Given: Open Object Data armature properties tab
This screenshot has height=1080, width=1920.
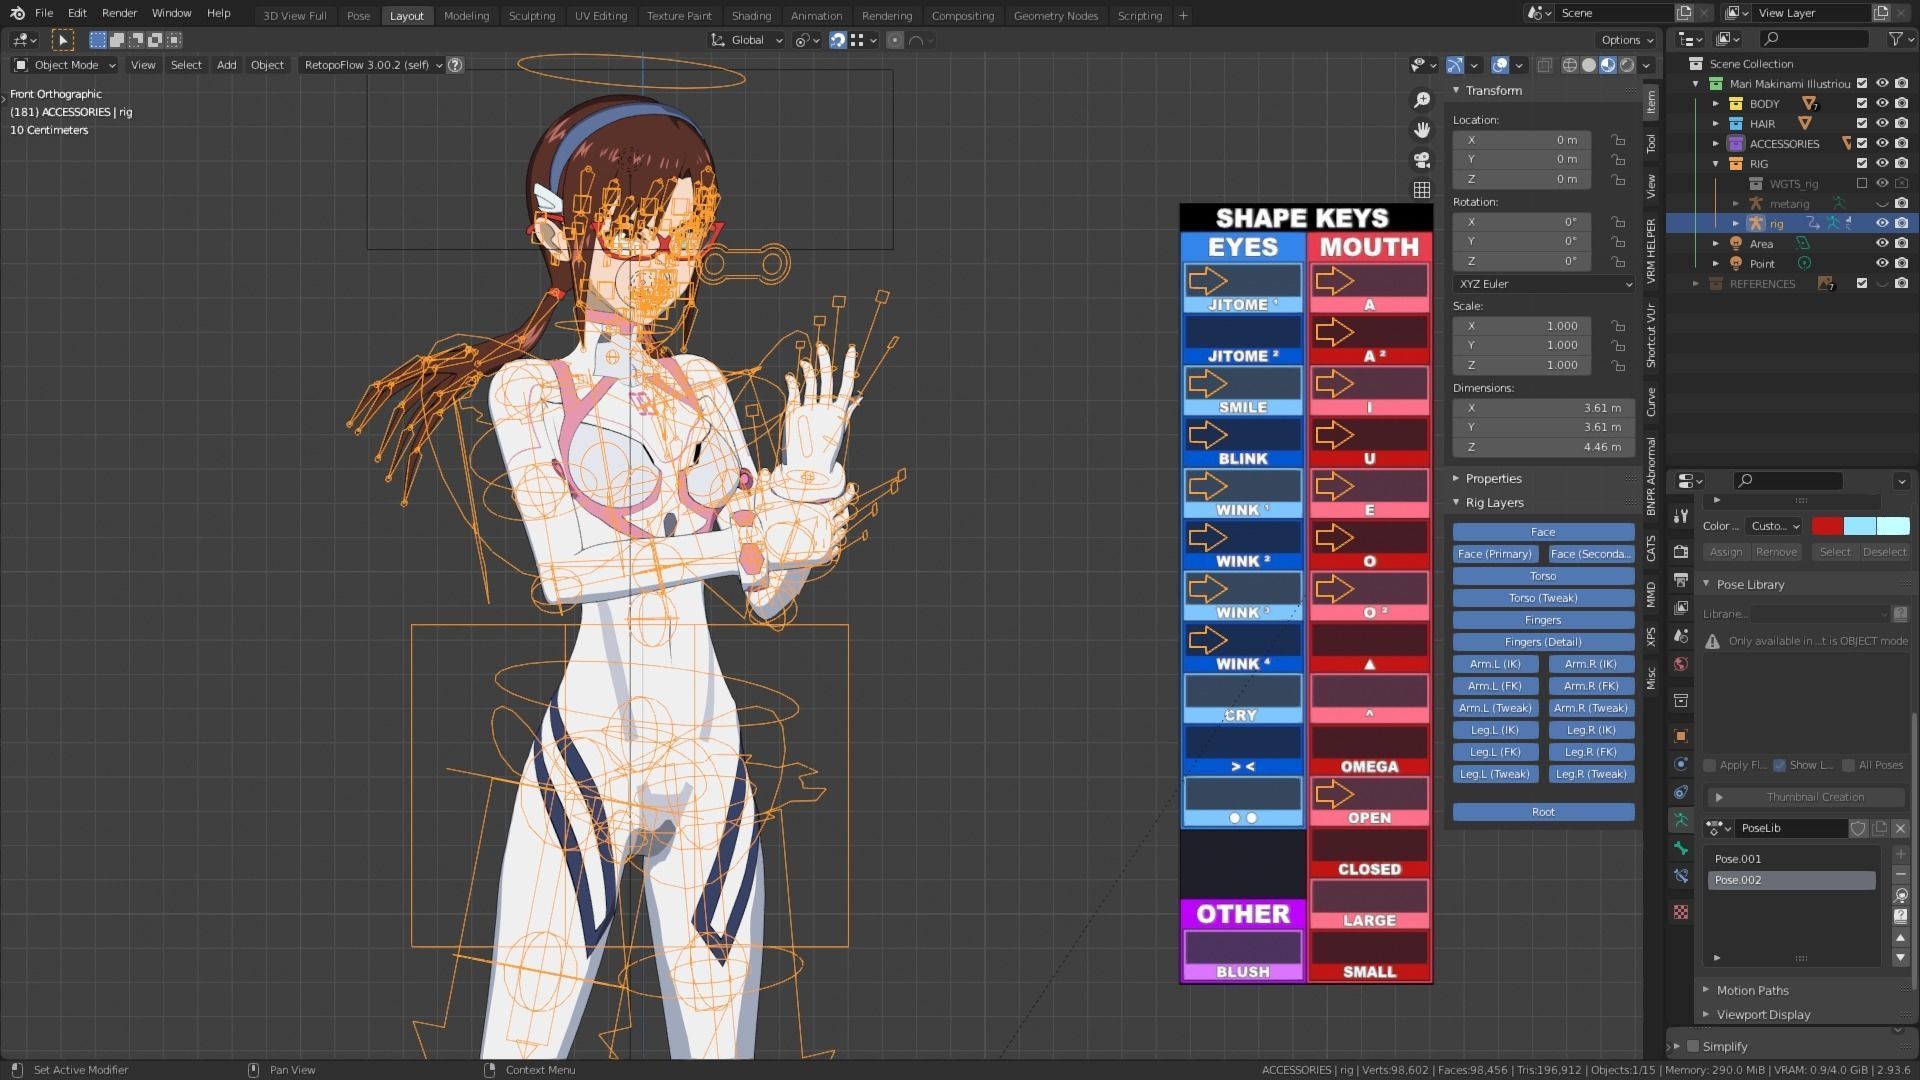Looking at the screenshot, I should pos(1681,820).
